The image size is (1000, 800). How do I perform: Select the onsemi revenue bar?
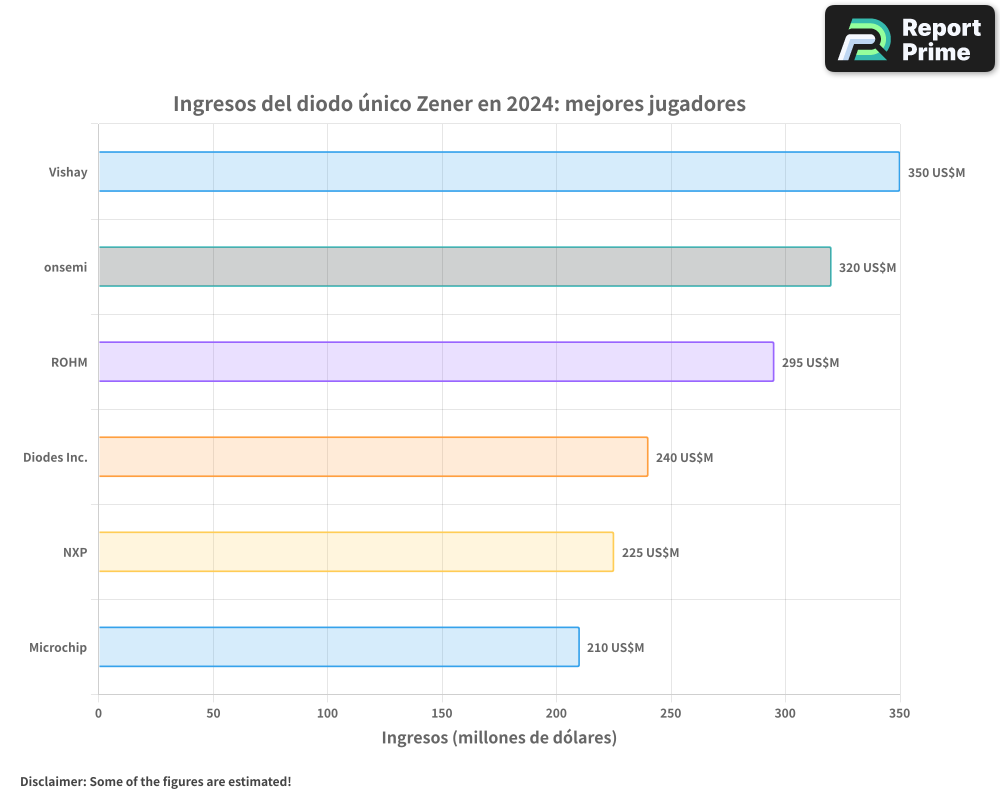click(x=463, y=267)
